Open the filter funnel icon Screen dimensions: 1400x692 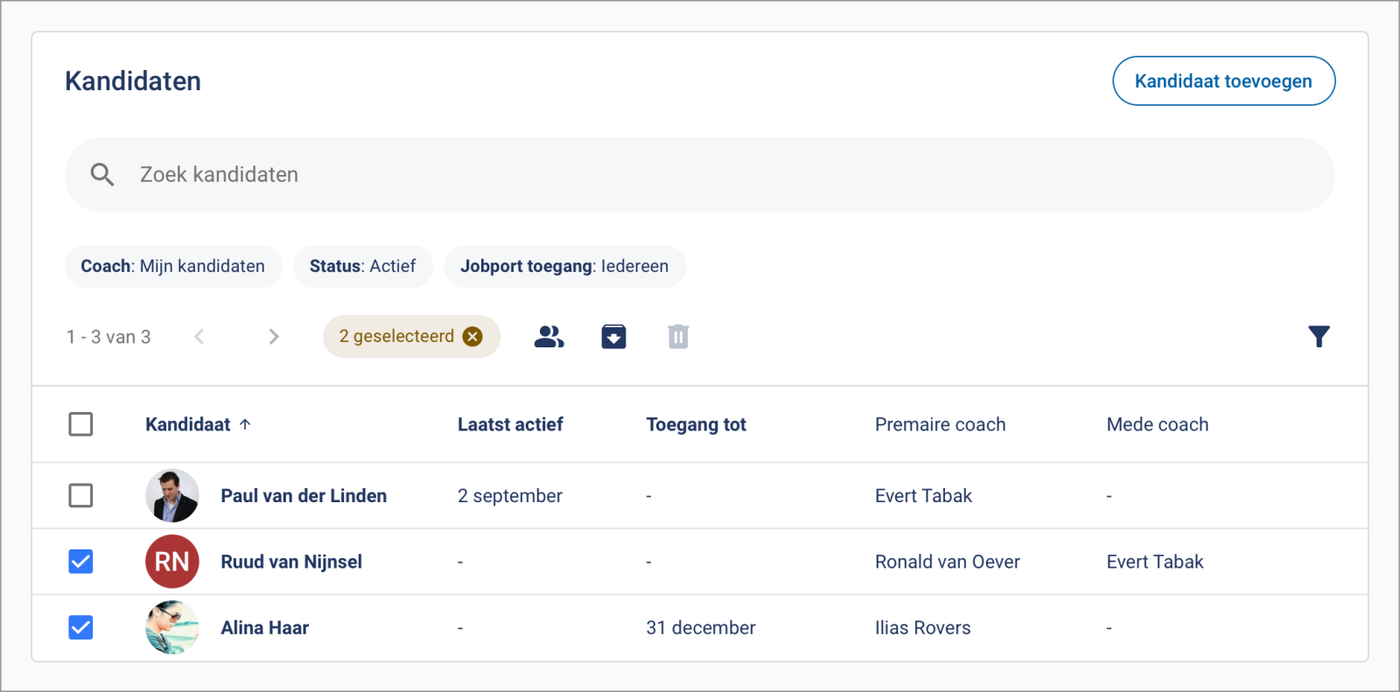tap(1319, 337)
